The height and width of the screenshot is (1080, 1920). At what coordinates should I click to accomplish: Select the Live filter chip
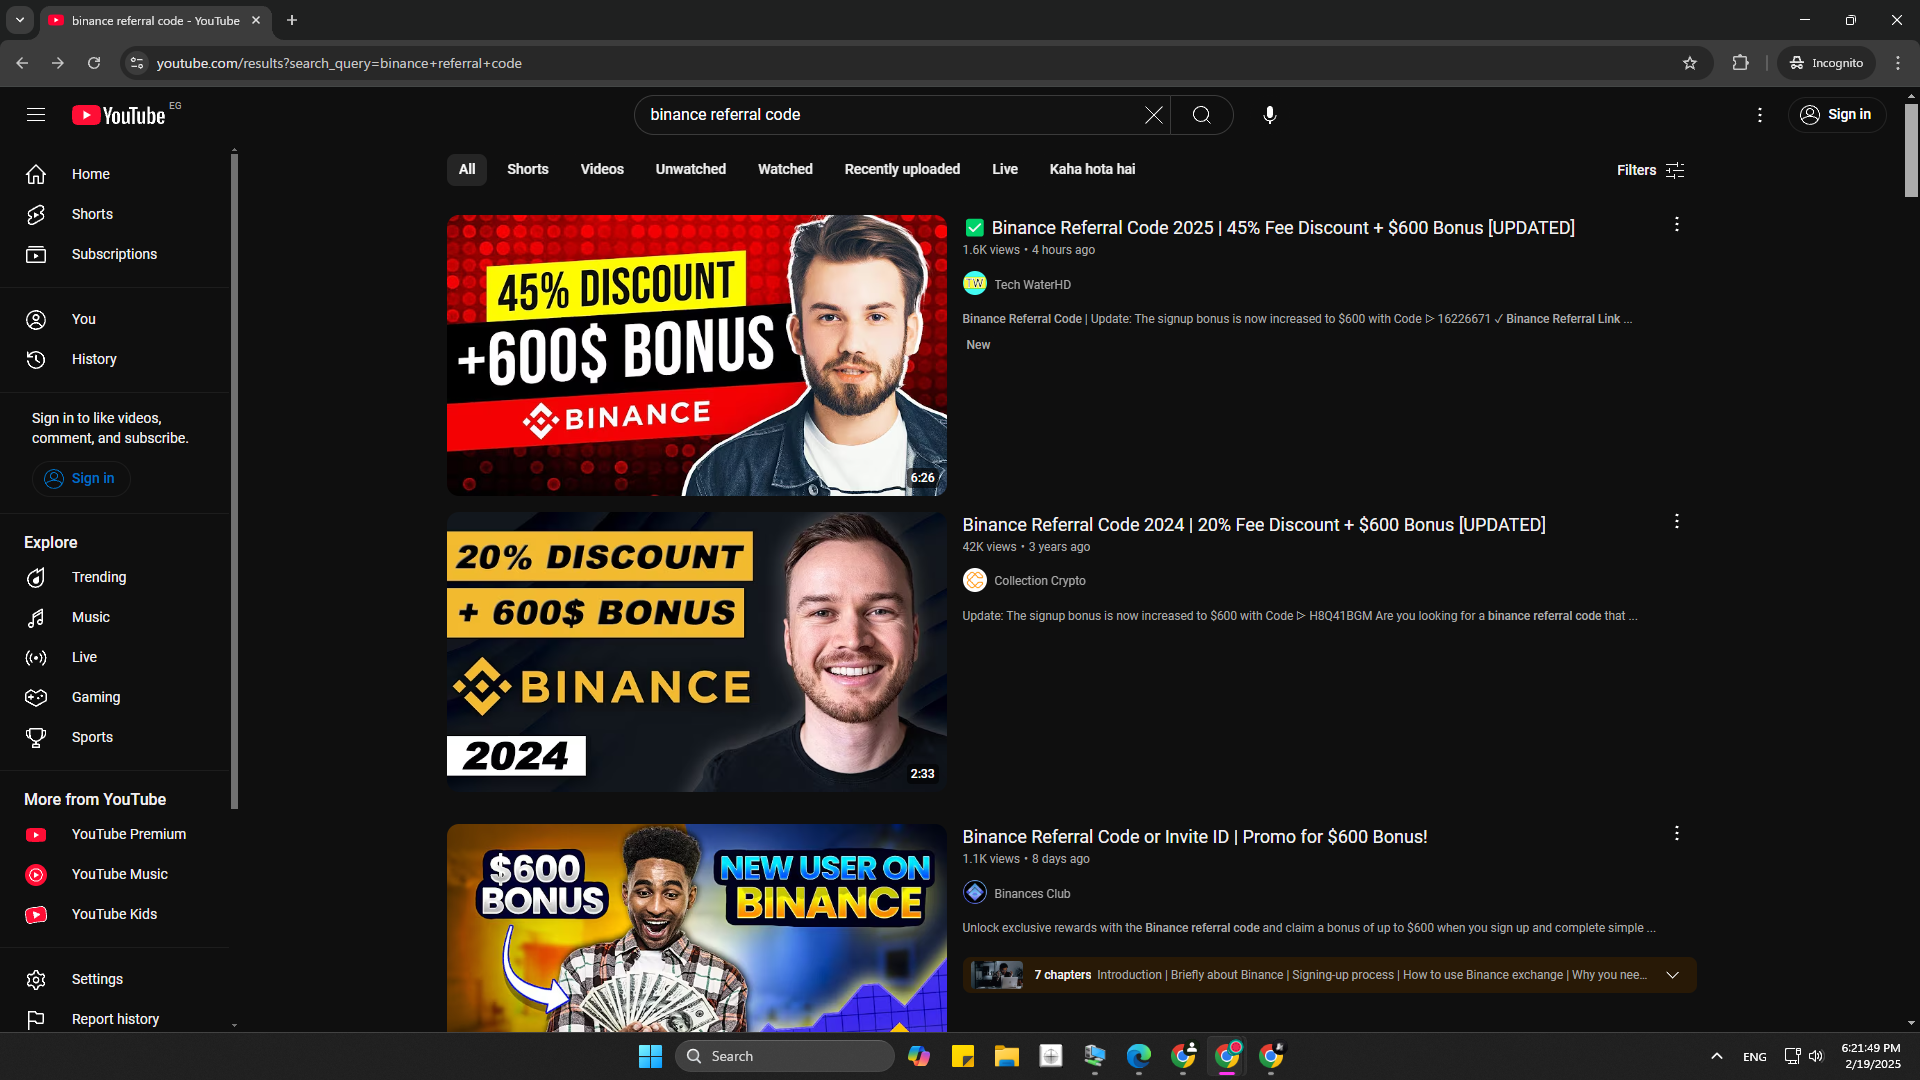tap(1004, 169)
